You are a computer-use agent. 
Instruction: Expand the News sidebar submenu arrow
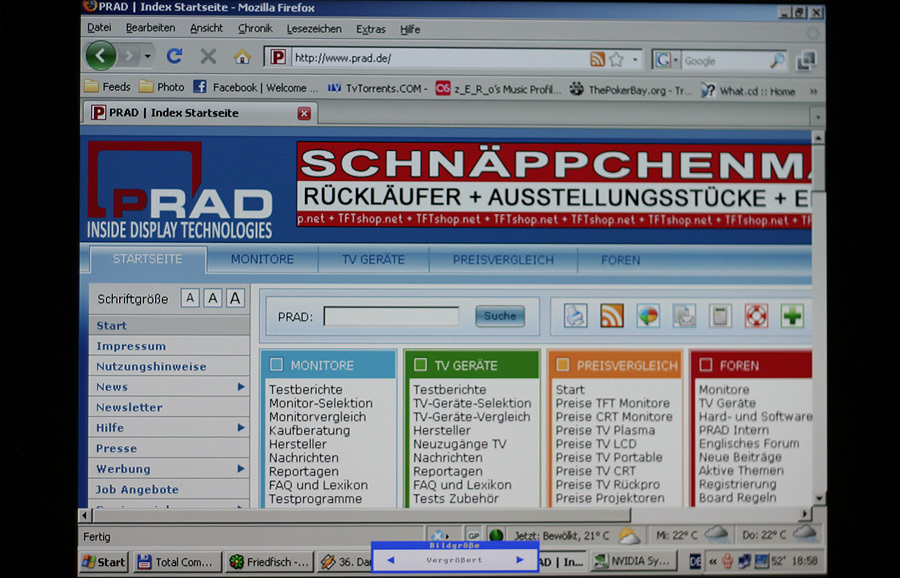click(241, 387)
